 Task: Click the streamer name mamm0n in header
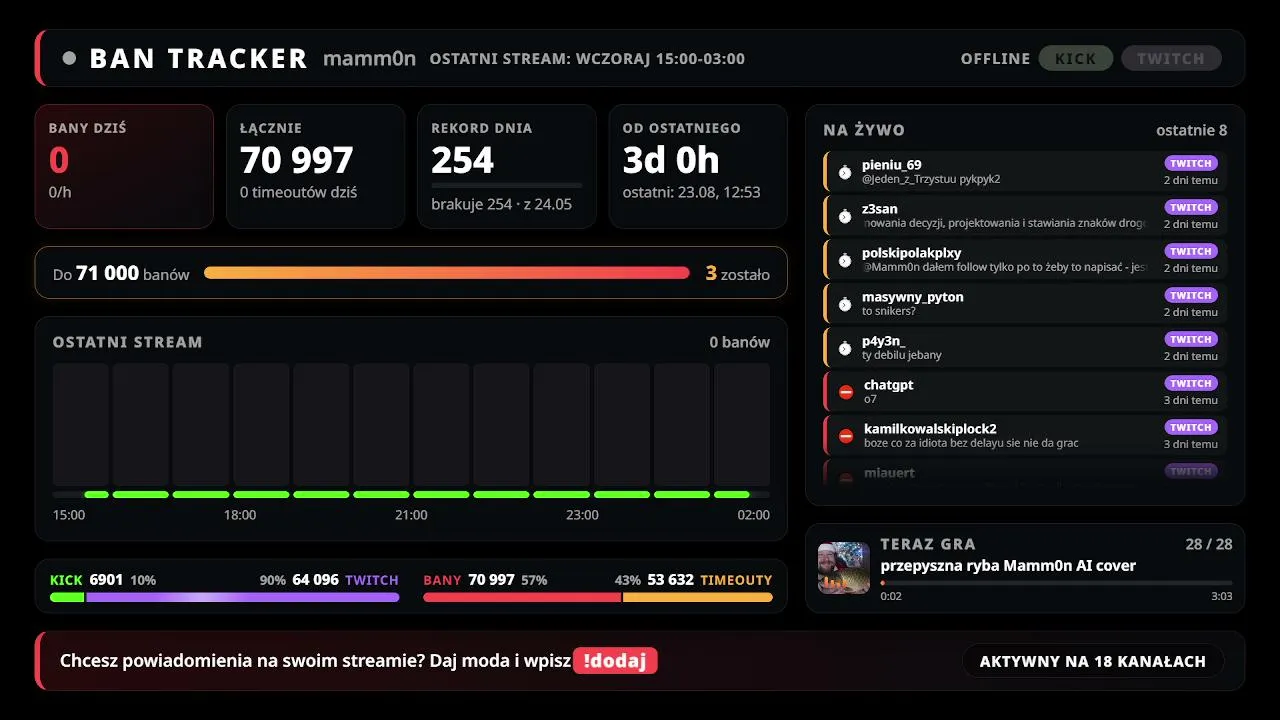(x=370, y=58)
